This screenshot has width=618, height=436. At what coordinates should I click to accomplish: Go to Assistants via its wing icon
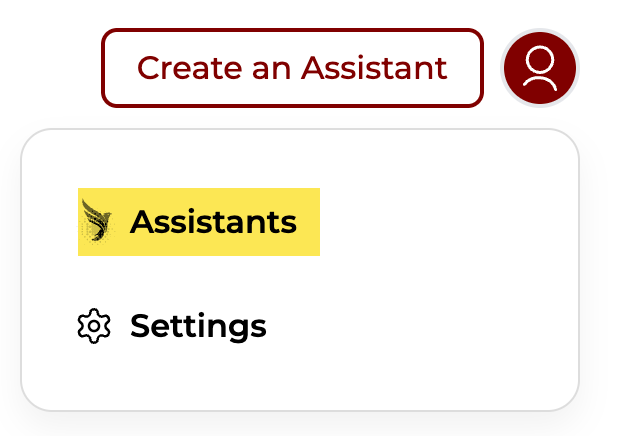click(x=98, y=221)
